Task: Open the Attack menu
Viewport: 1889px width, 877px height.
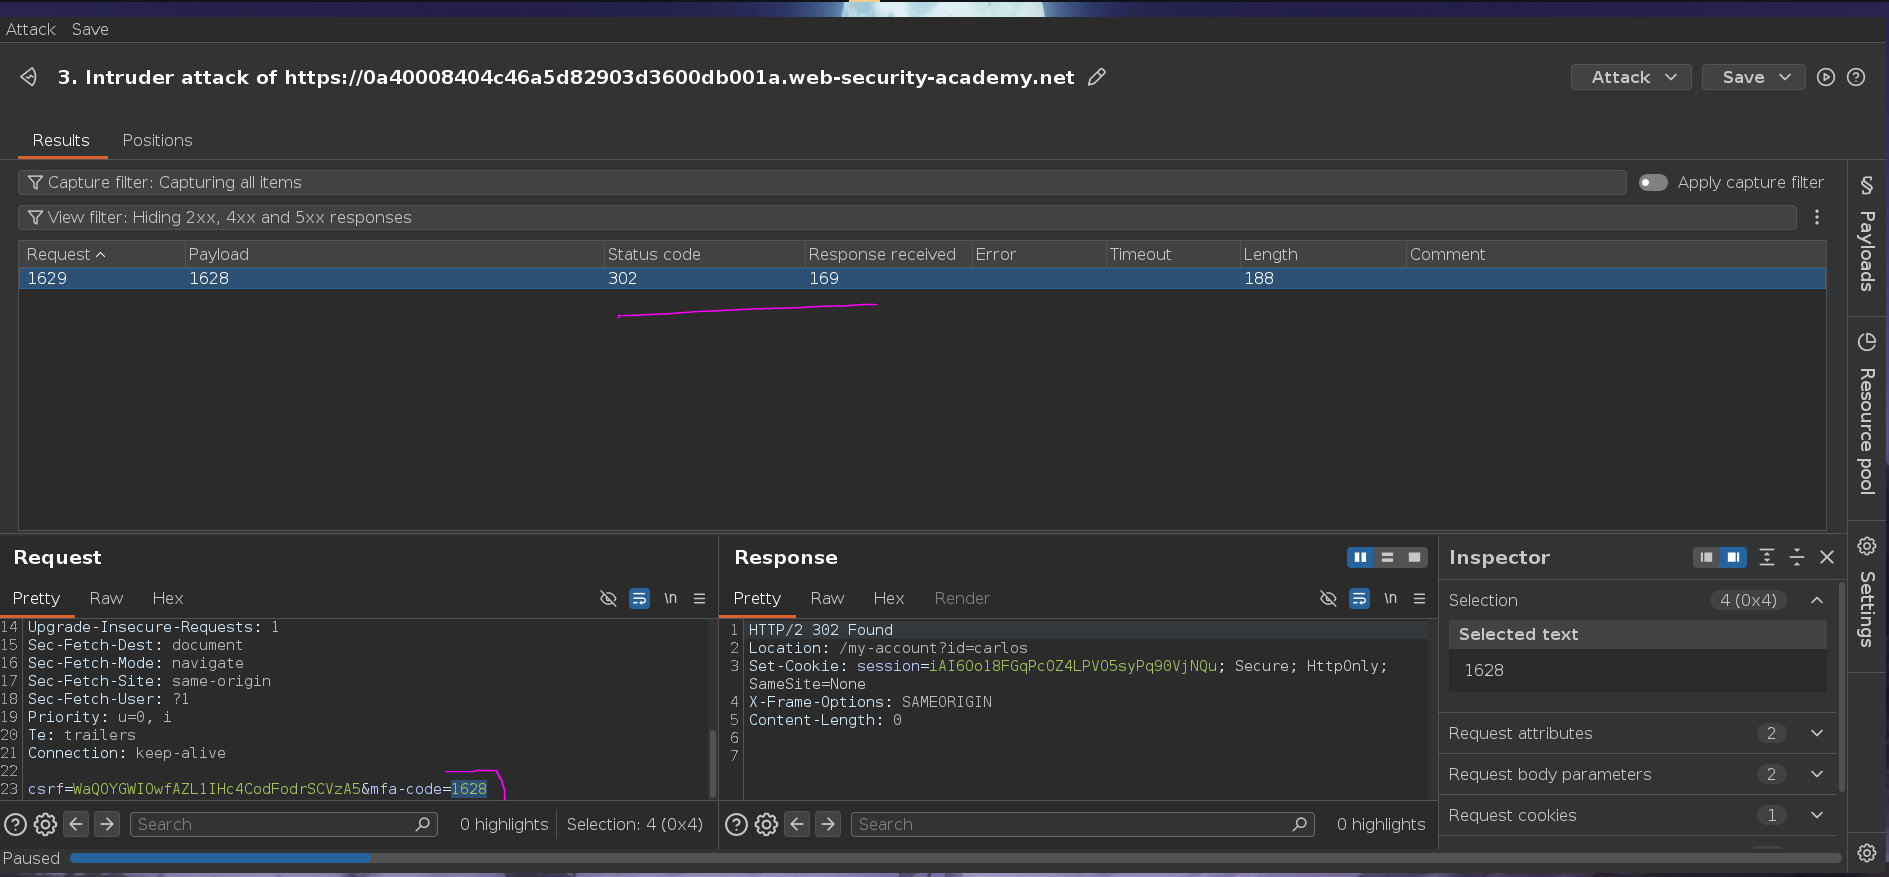Action: click(31, 29)
